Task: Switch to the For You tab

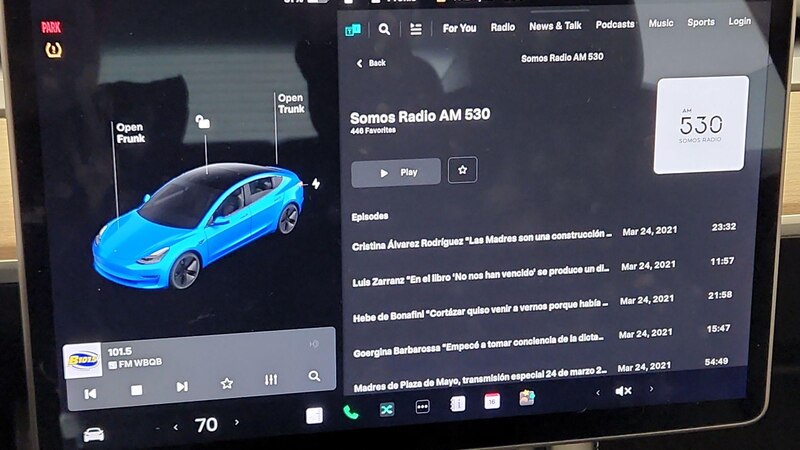Action: [x=459, y=29]
